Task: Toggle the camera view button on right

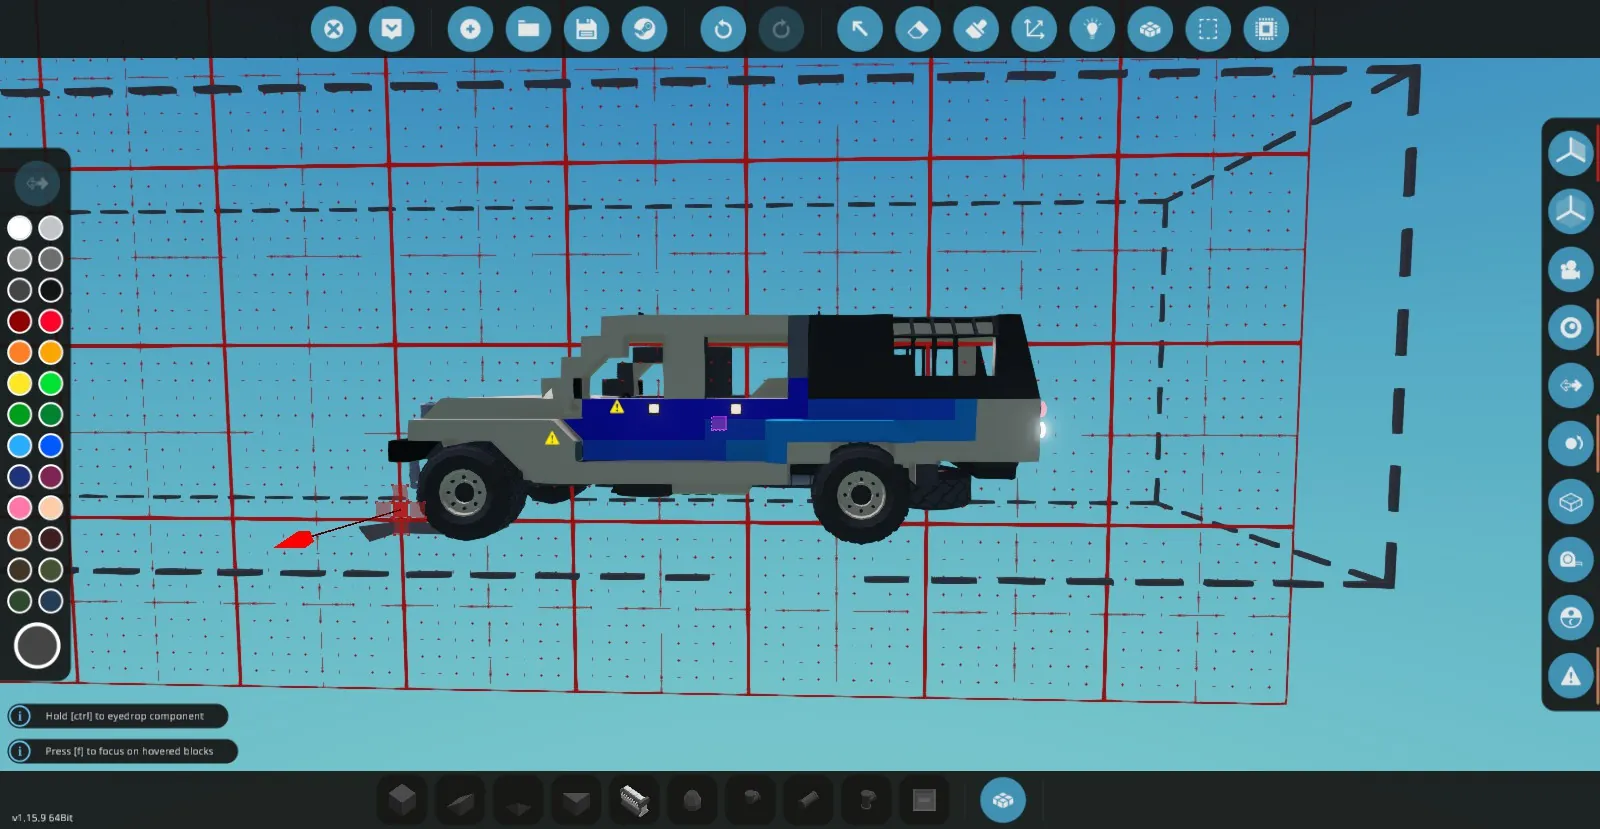Action: coord(1570,270)
